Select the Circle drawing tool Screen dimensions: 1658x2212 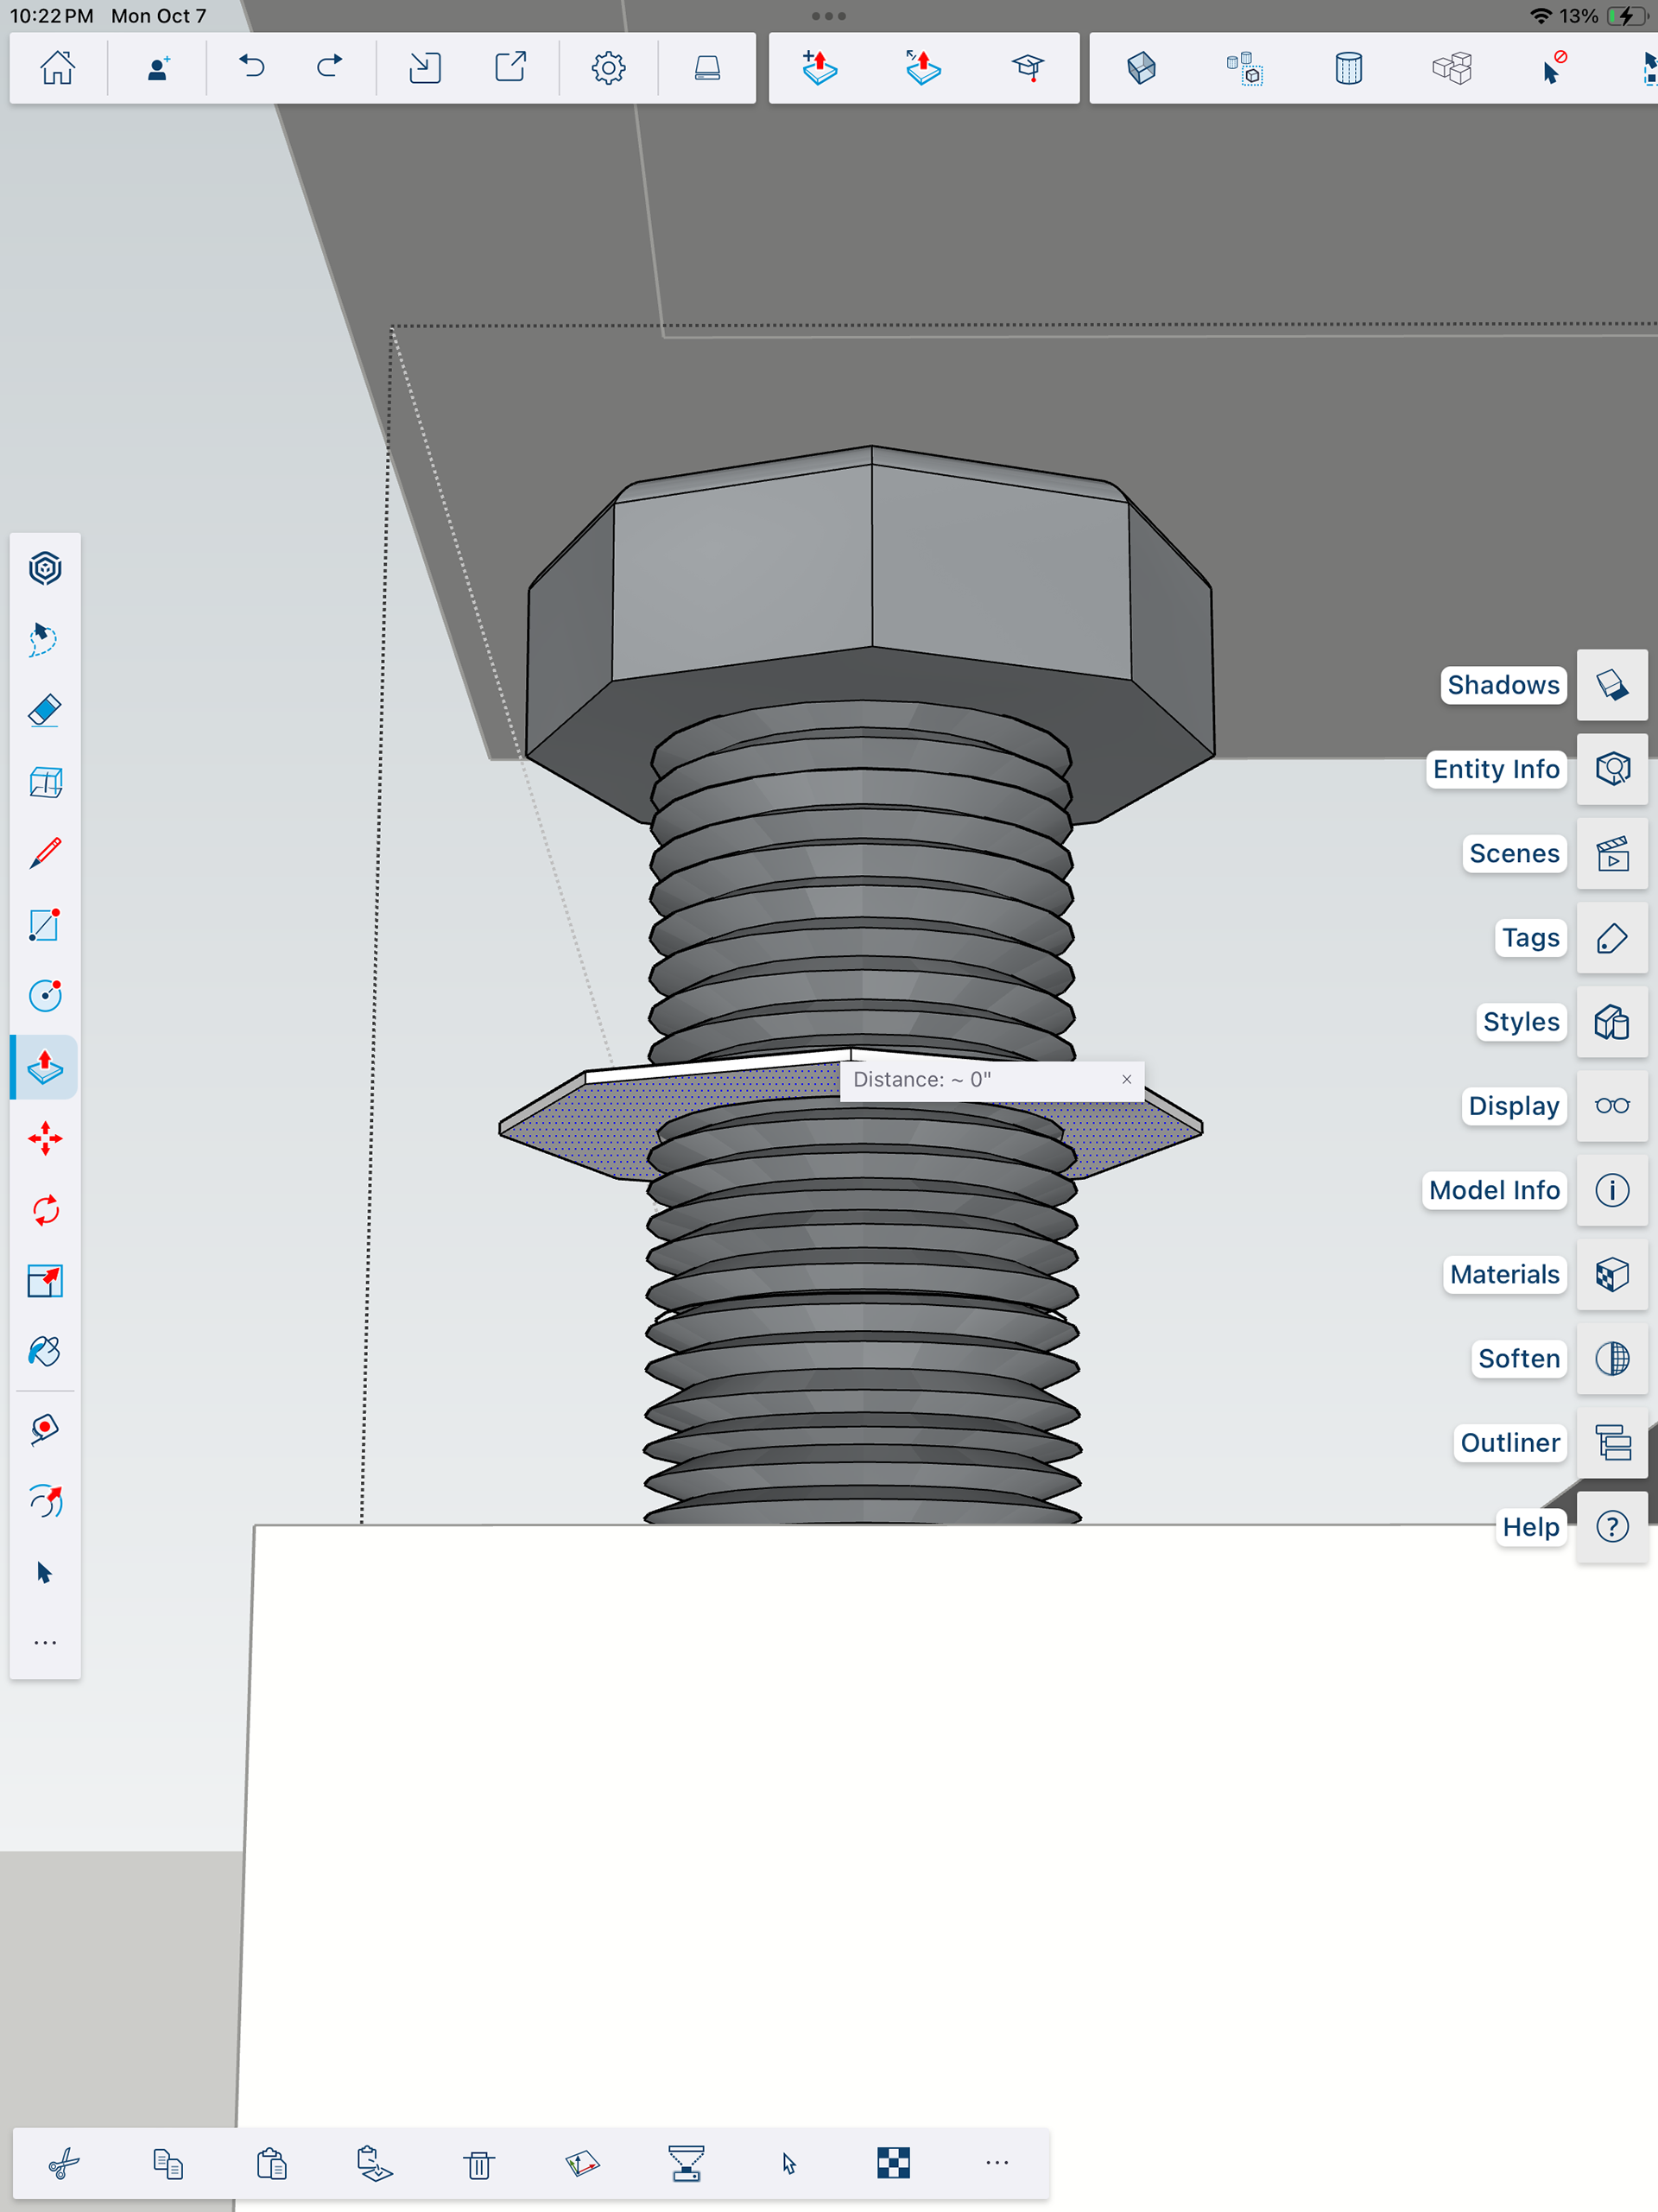point(45,995)
